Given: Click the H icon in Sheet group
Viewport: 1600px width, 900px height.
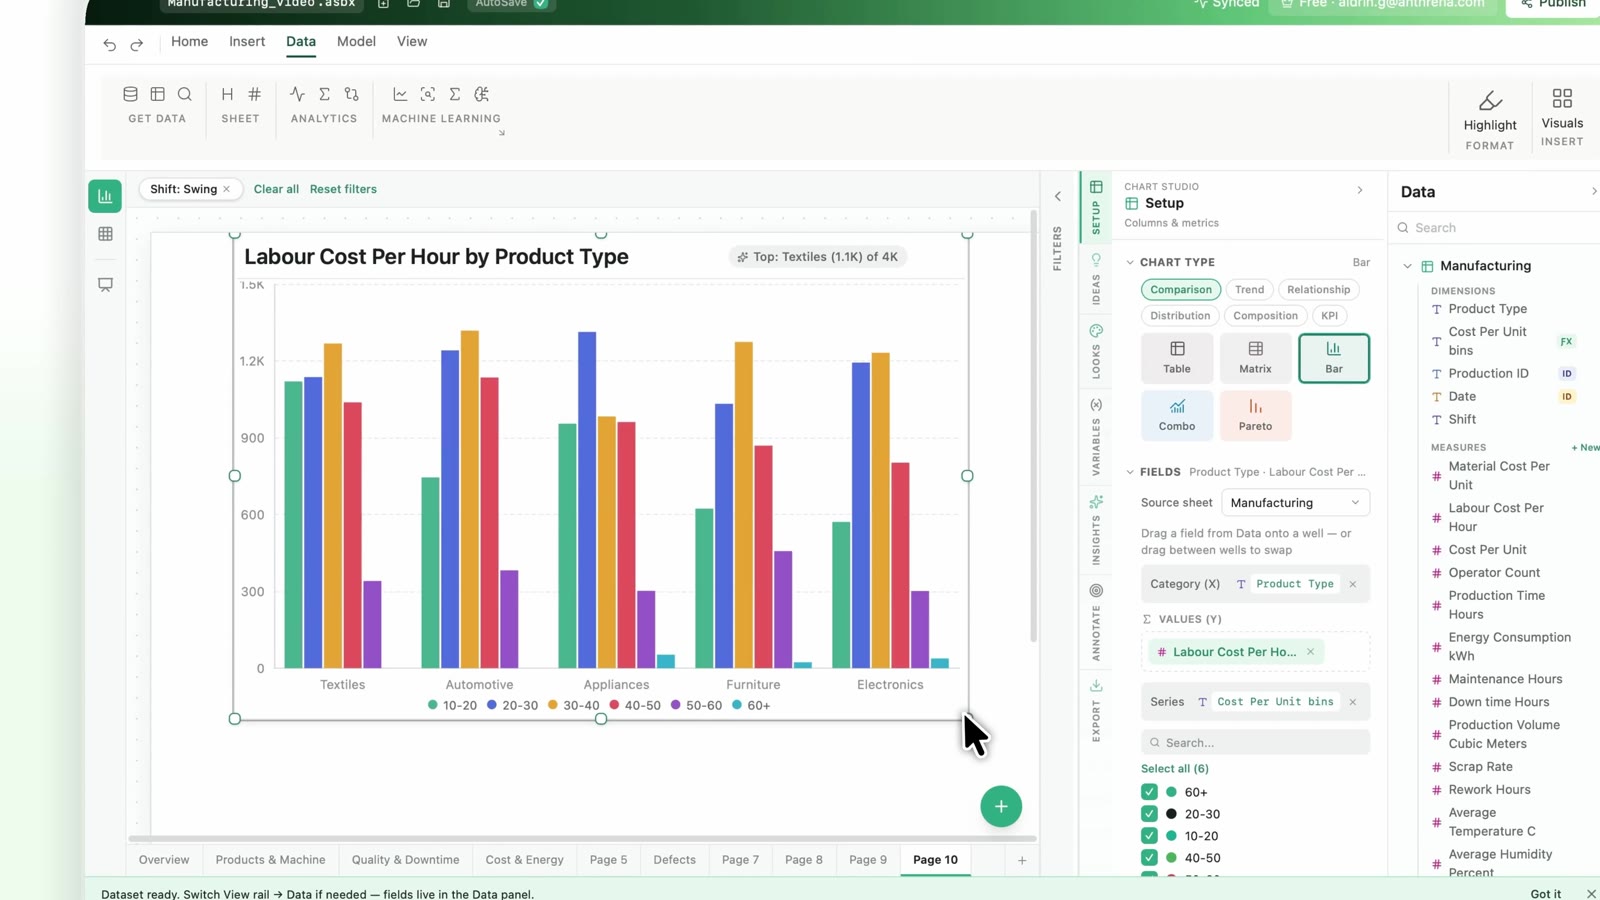Looking at the screenshot, I should [227, 94].
